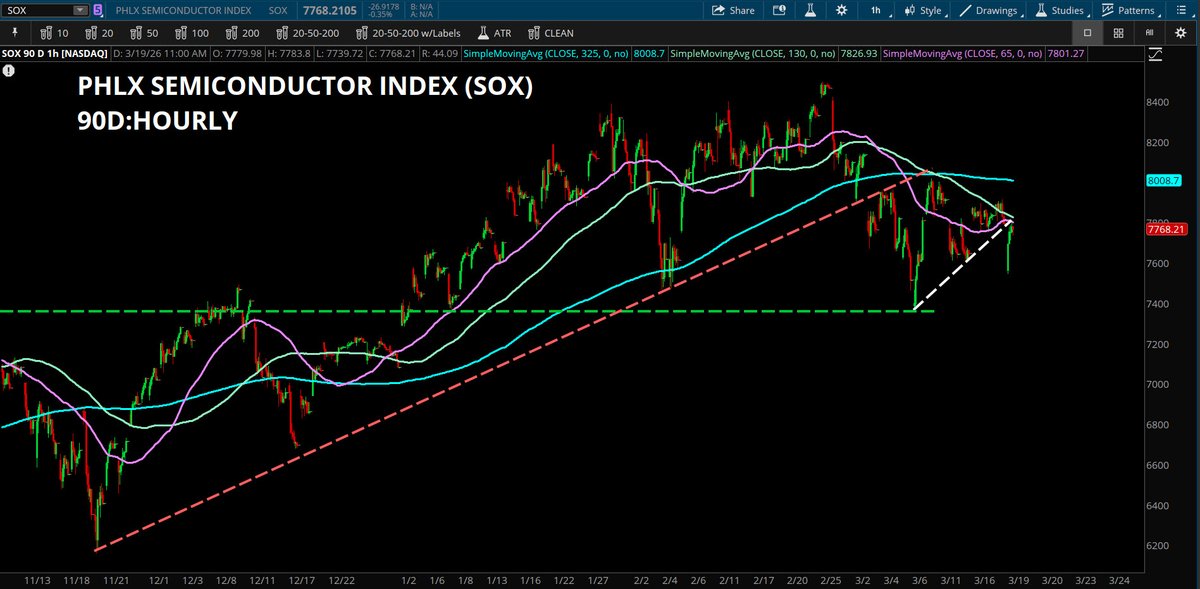Apply the 50 study set
1200x589 pixels.
point(145,33)
